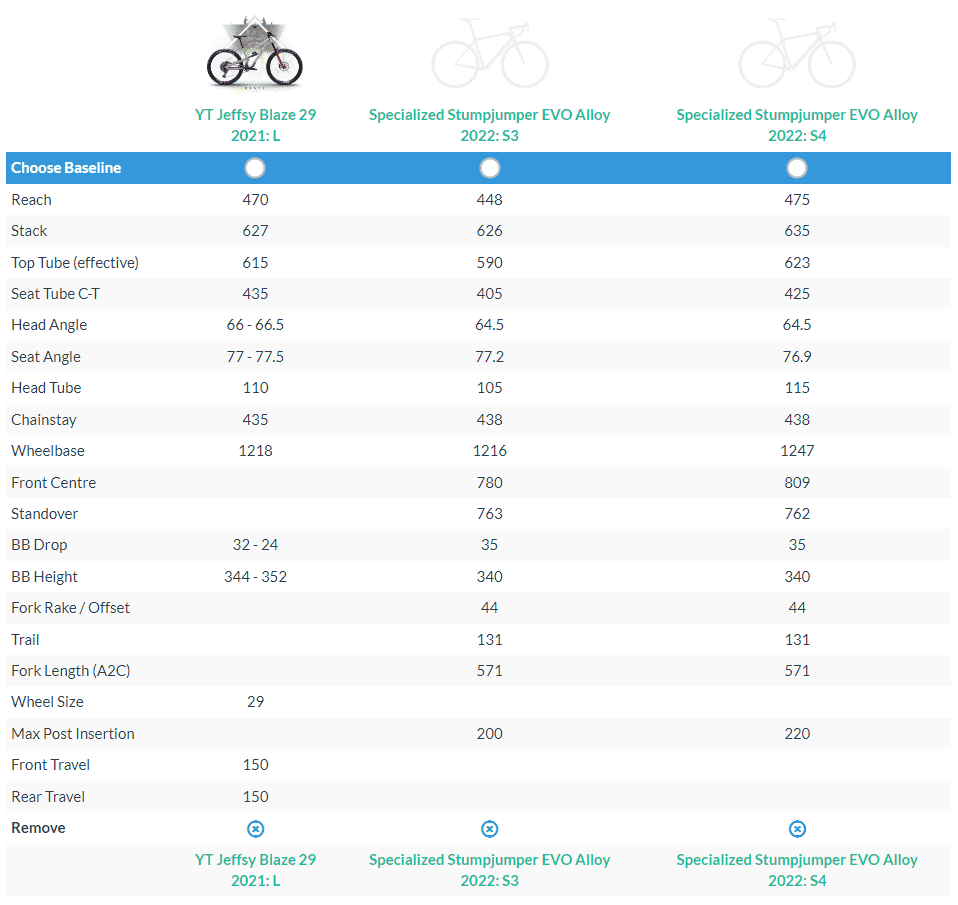The width and height of the screenshot is (958, 905).
Task: Click BB drop value 32 - 24
Action: (255, 545)
